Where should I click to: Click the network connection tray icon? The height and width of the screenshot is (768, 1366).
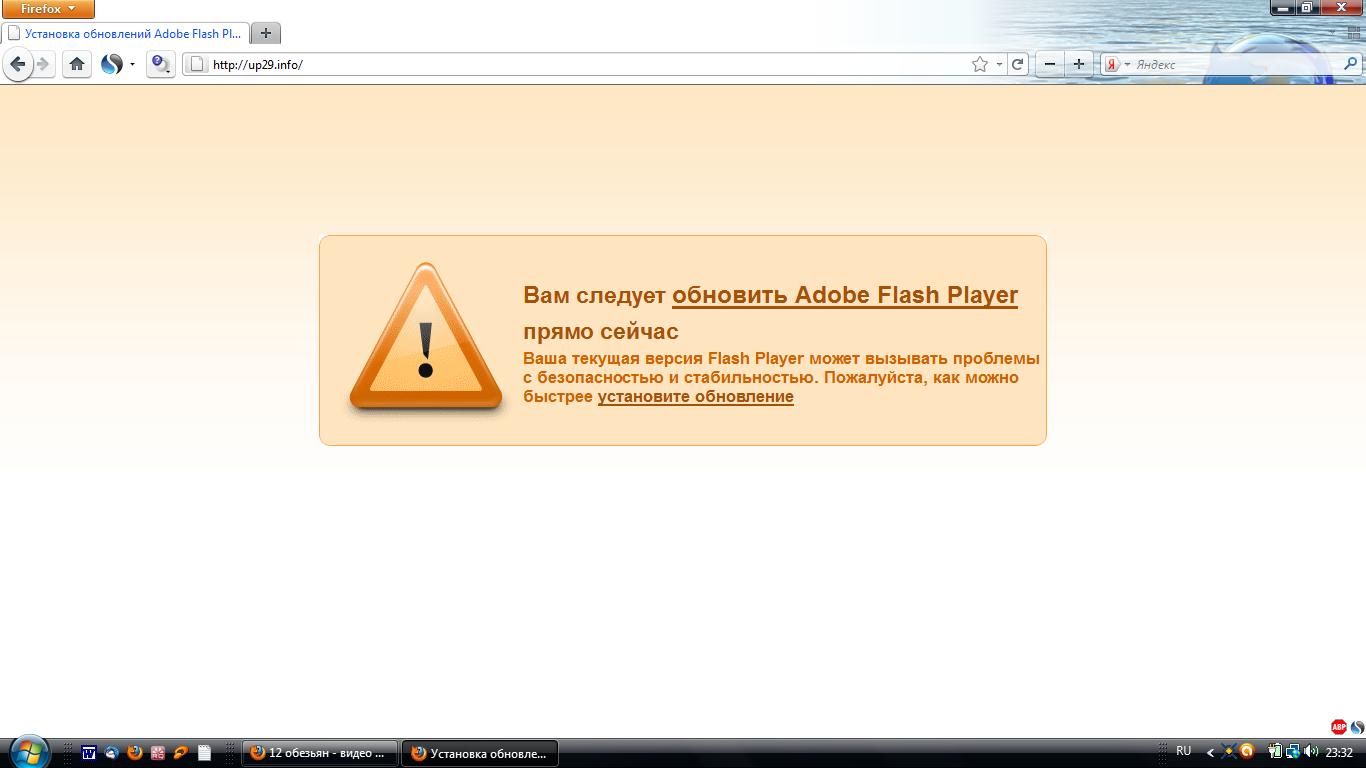(1292, 752)
